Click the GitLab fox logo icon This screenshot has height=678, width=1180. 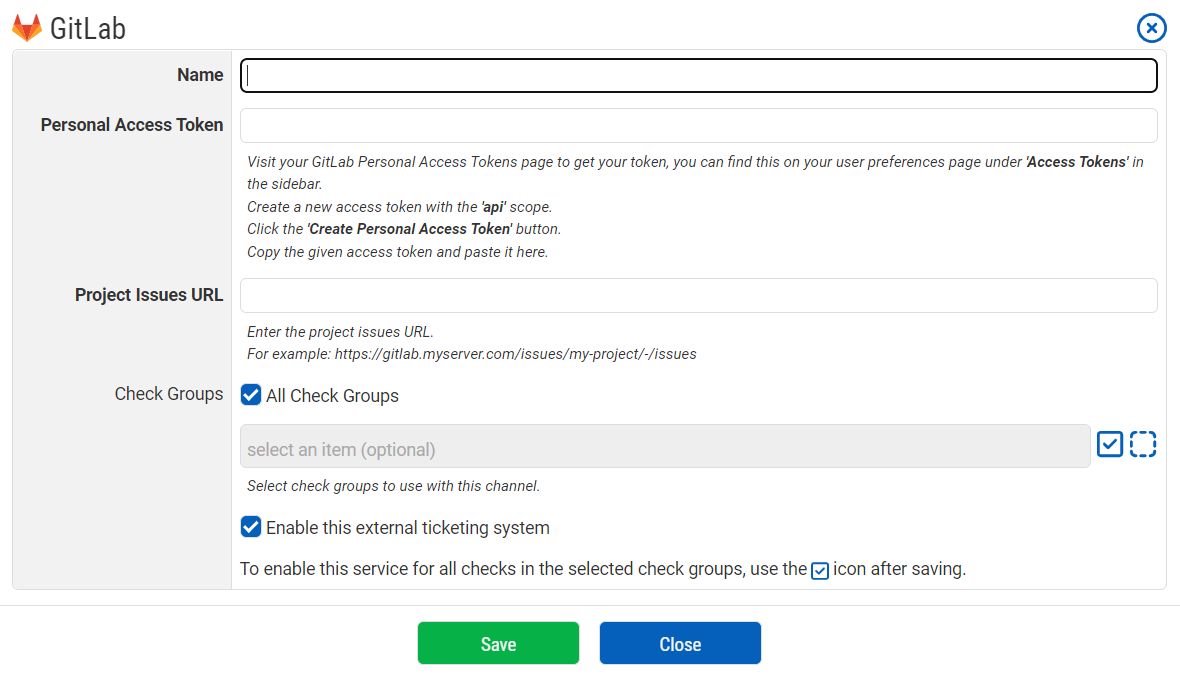27,28
